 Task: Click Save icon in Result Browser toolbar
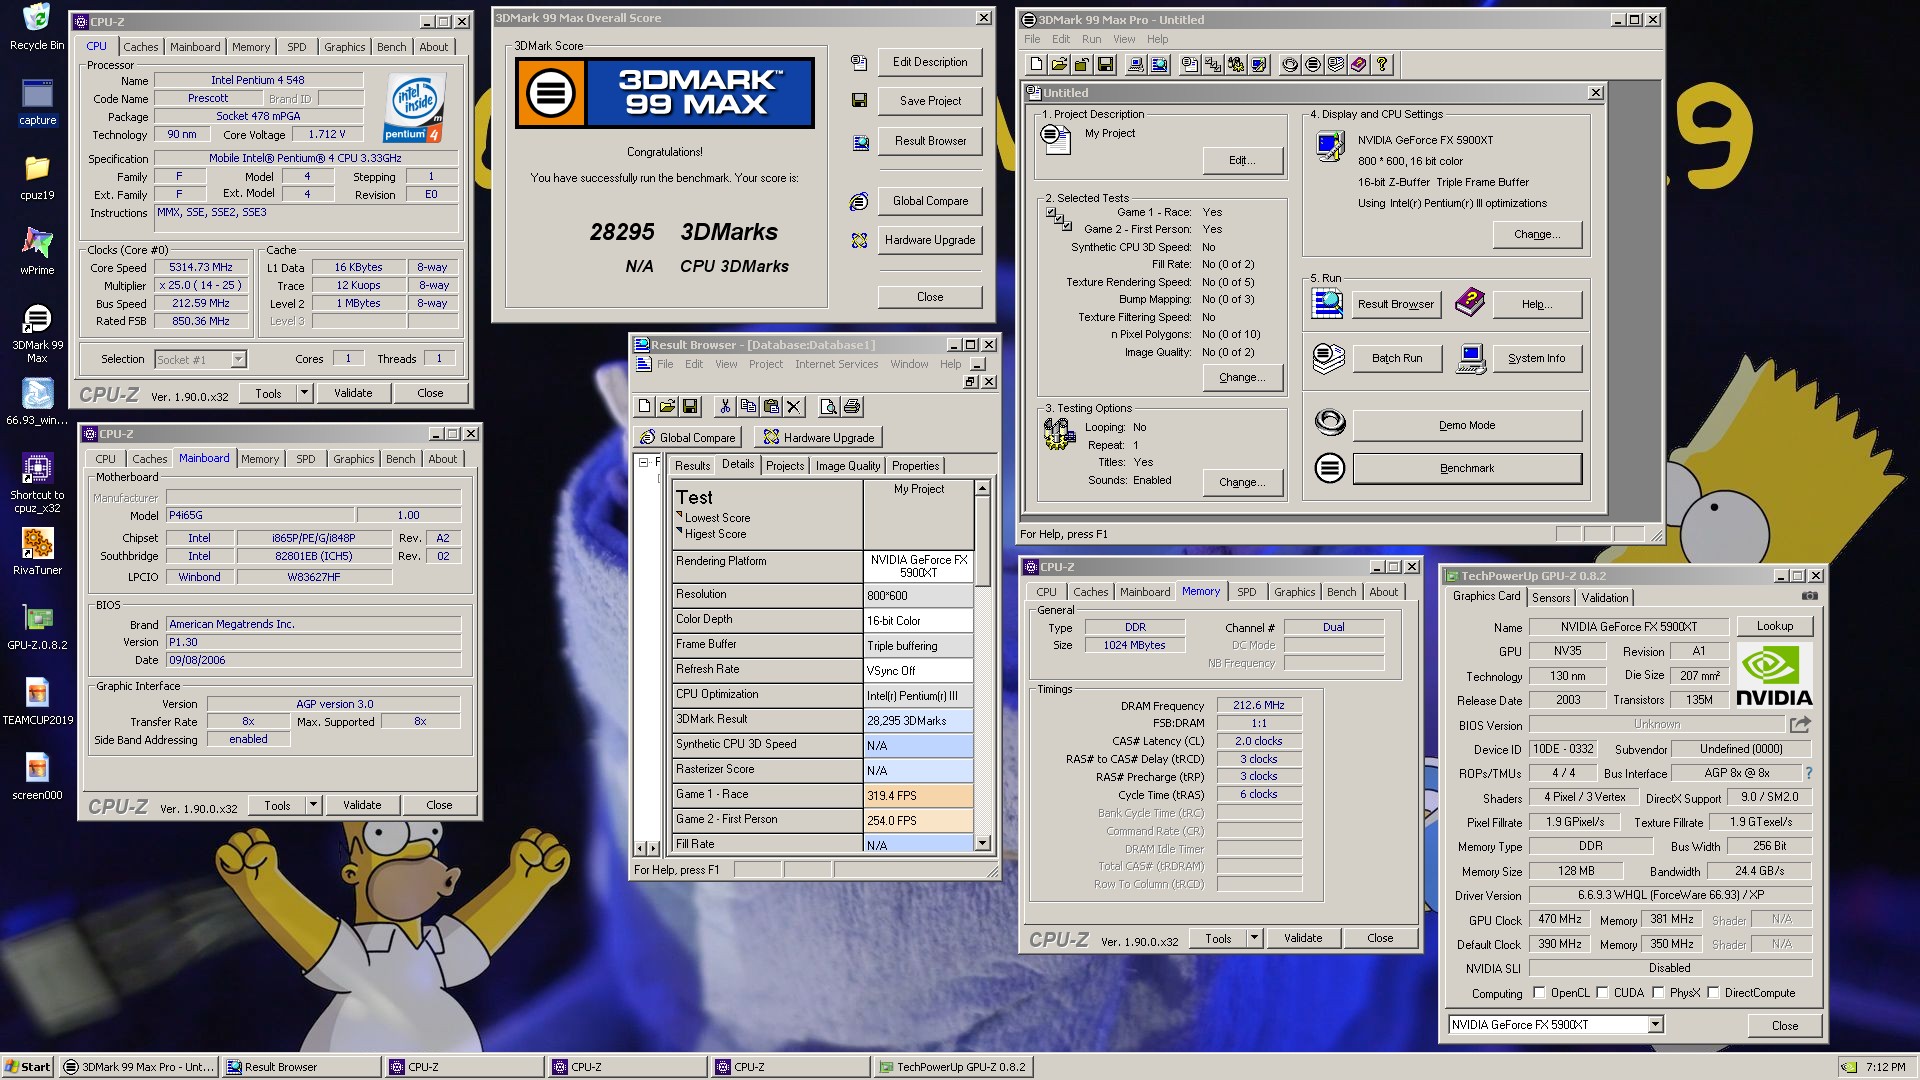690,407
